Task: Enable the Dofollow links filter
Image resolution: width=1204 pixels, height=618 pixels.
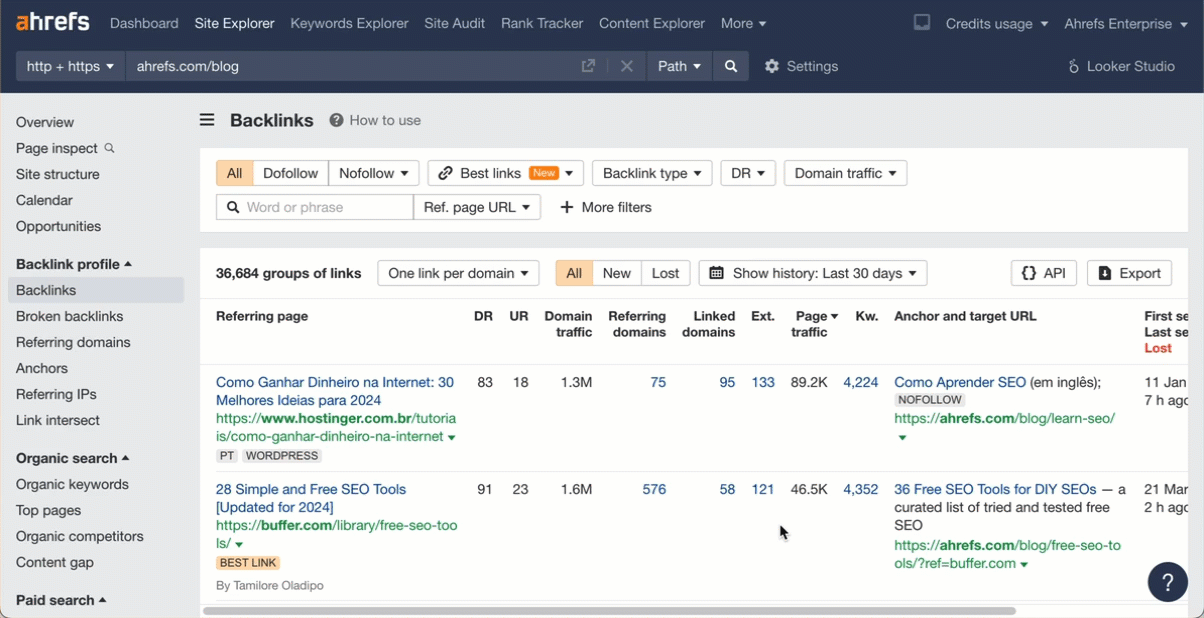Action: click(x=290, y=172)
